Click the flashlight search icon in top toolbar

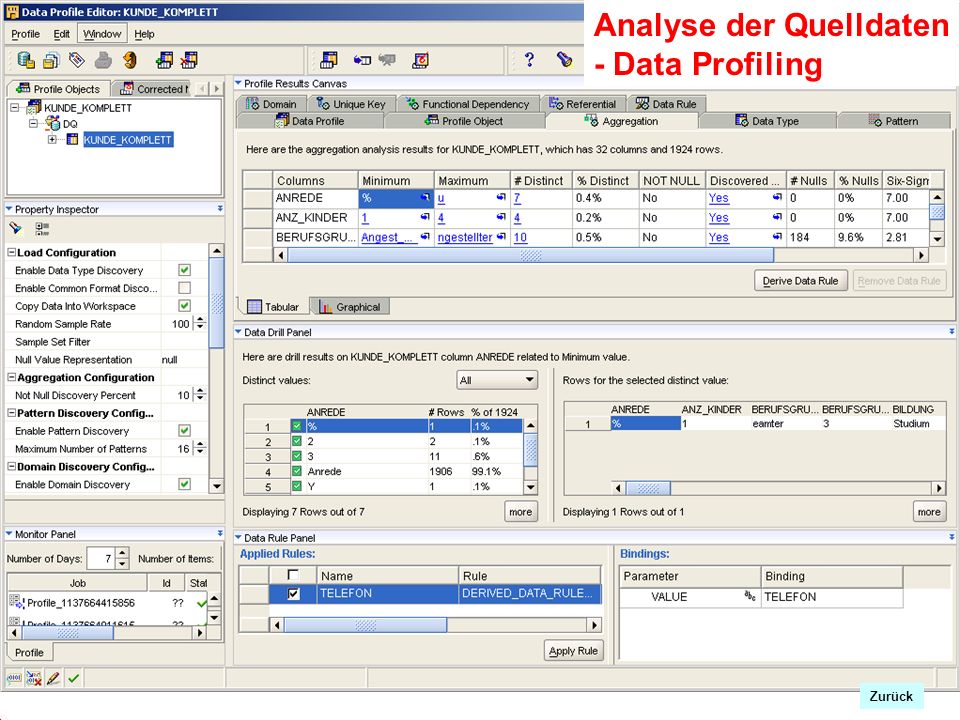click(x=564, y=59)
